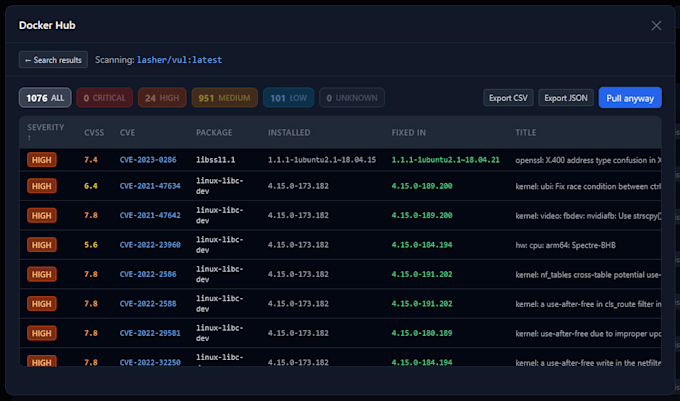Click the Export JSON button
Viewport: 680px width, 401px height.
[566, 98]
